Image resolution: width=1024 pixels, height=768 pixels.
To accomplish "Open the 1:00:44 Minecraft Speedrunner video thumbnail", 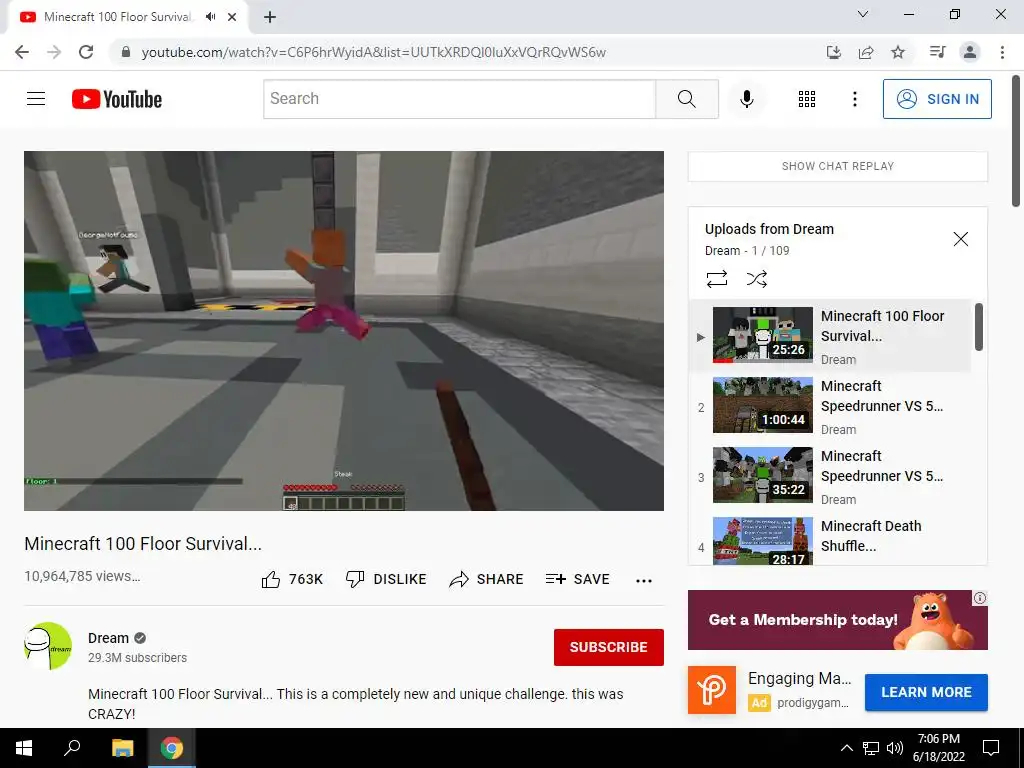I will click(x=762, y=405).
